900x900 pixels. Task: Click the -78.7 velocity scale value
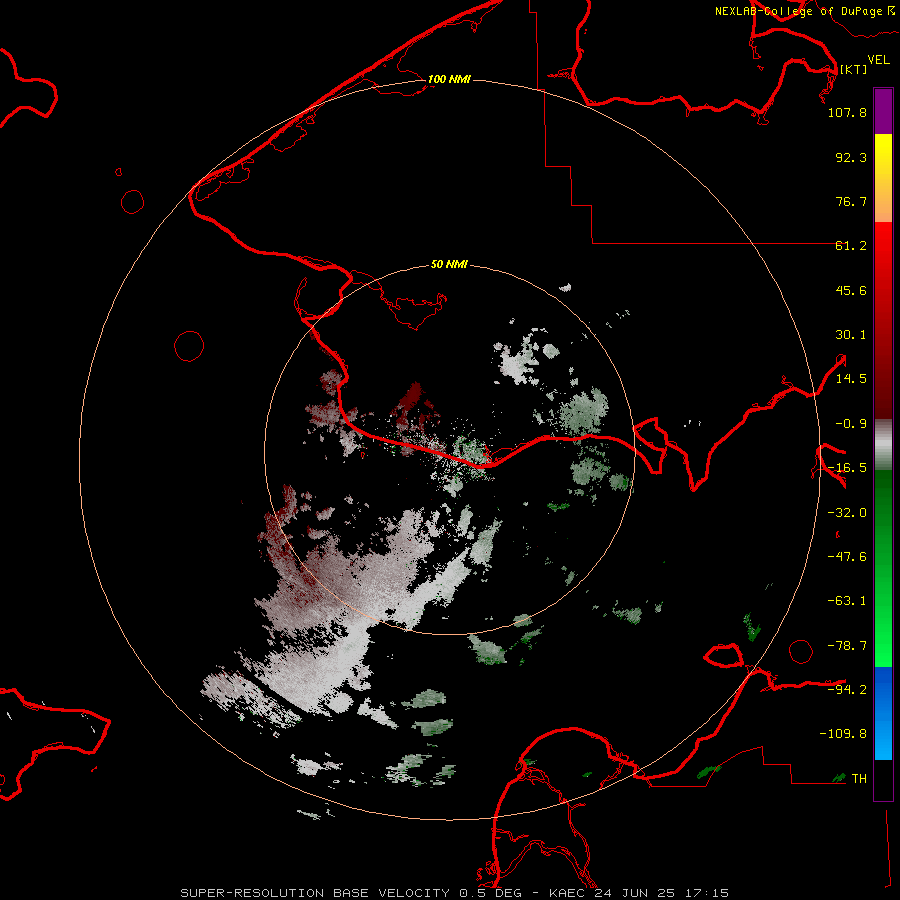tap(847, 646)
